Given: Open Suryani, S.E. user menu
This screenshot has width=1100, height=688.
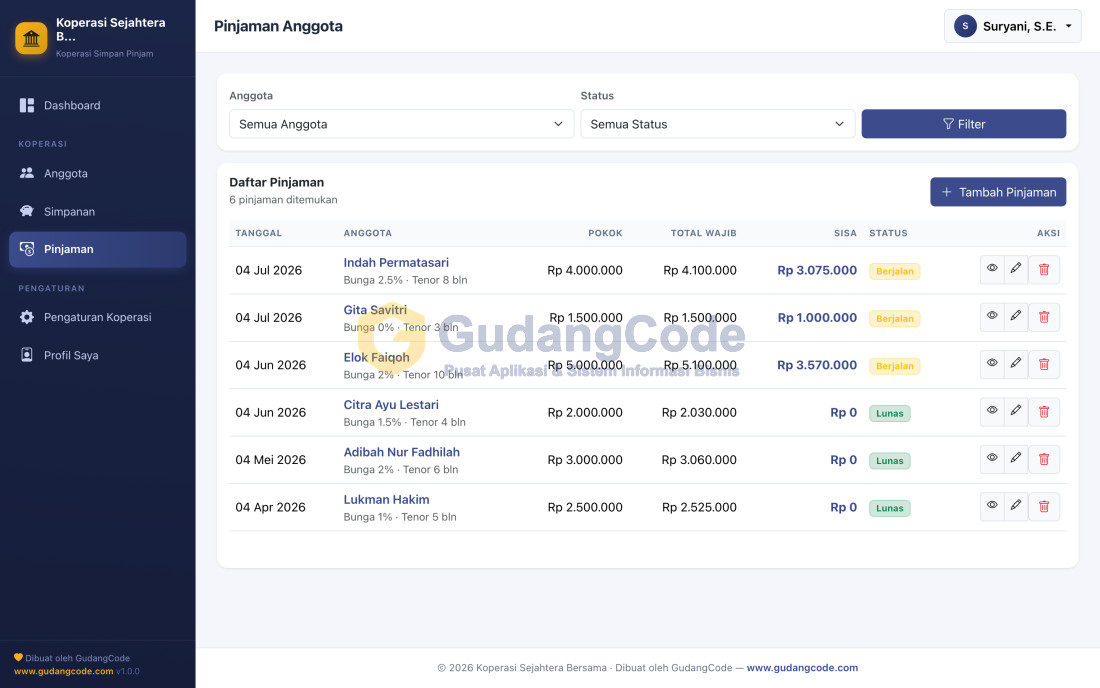Looking at the screenshot, I should pyautogui.click(x=1012, y=26).
